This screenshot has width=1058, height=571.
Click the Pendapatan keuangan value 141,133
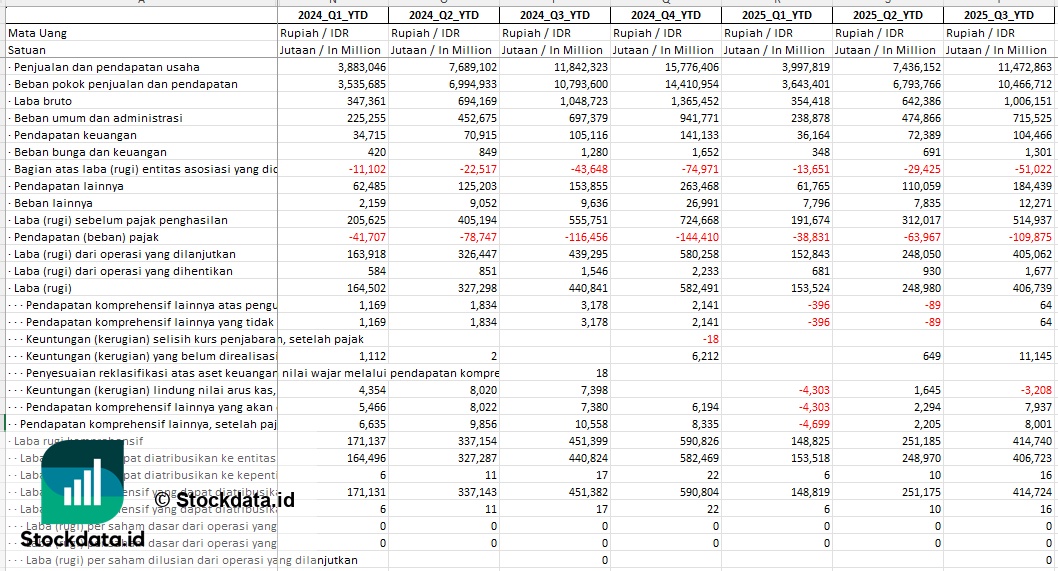point(700,135)
